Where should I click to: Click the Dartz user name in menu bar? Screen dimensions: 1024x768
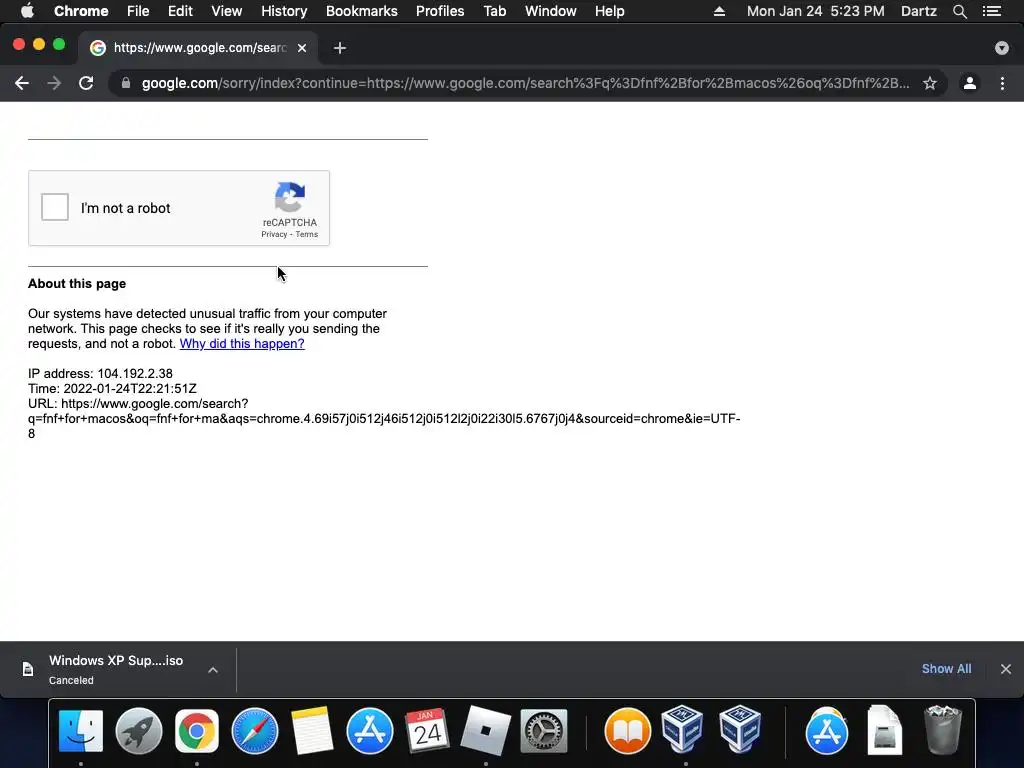918,11
